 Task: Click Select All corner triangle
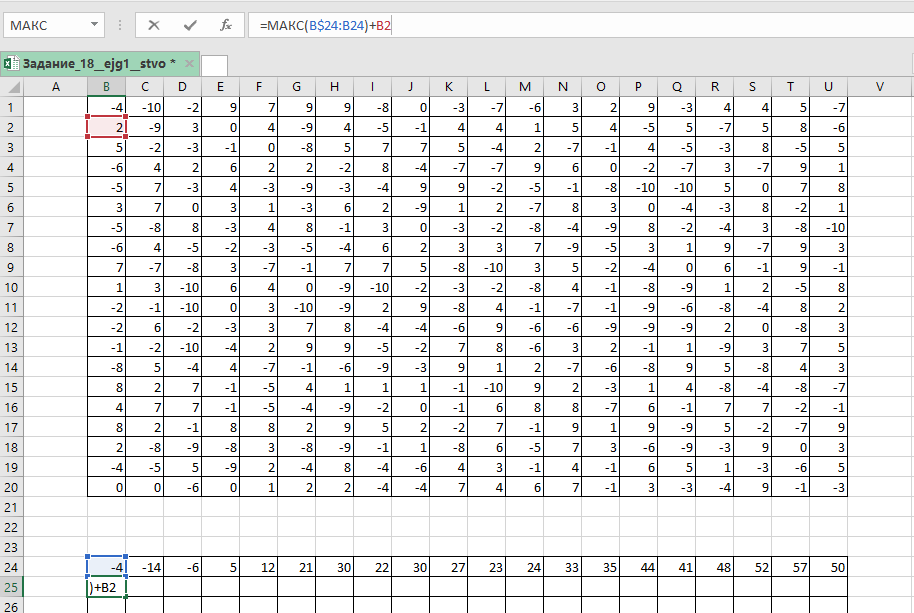[11, 87]
